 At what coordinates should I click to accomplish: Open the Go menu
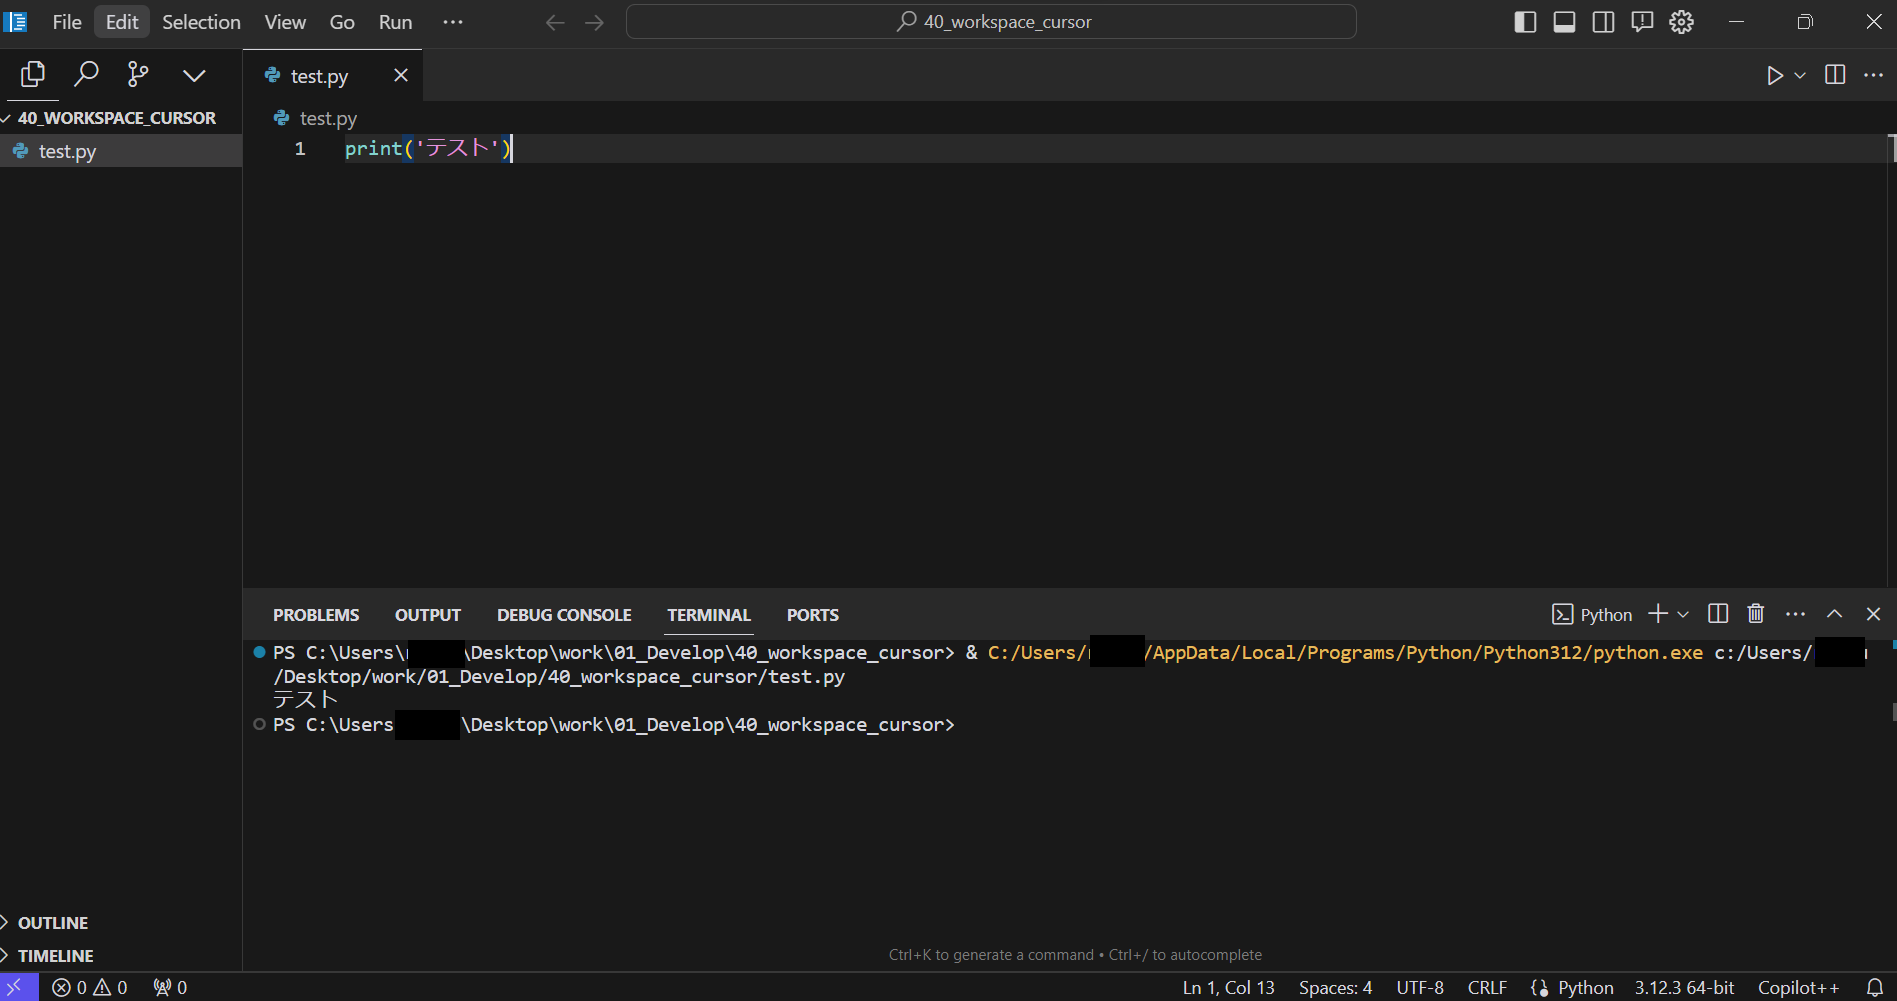coord(342,22)
